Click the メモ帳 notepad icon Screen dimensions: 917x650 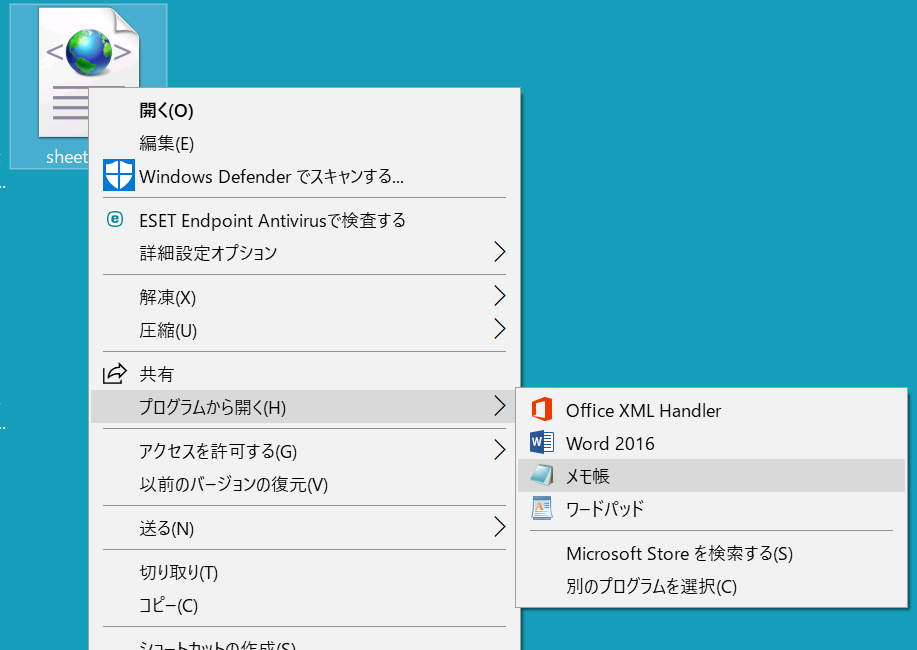point(542,475)
